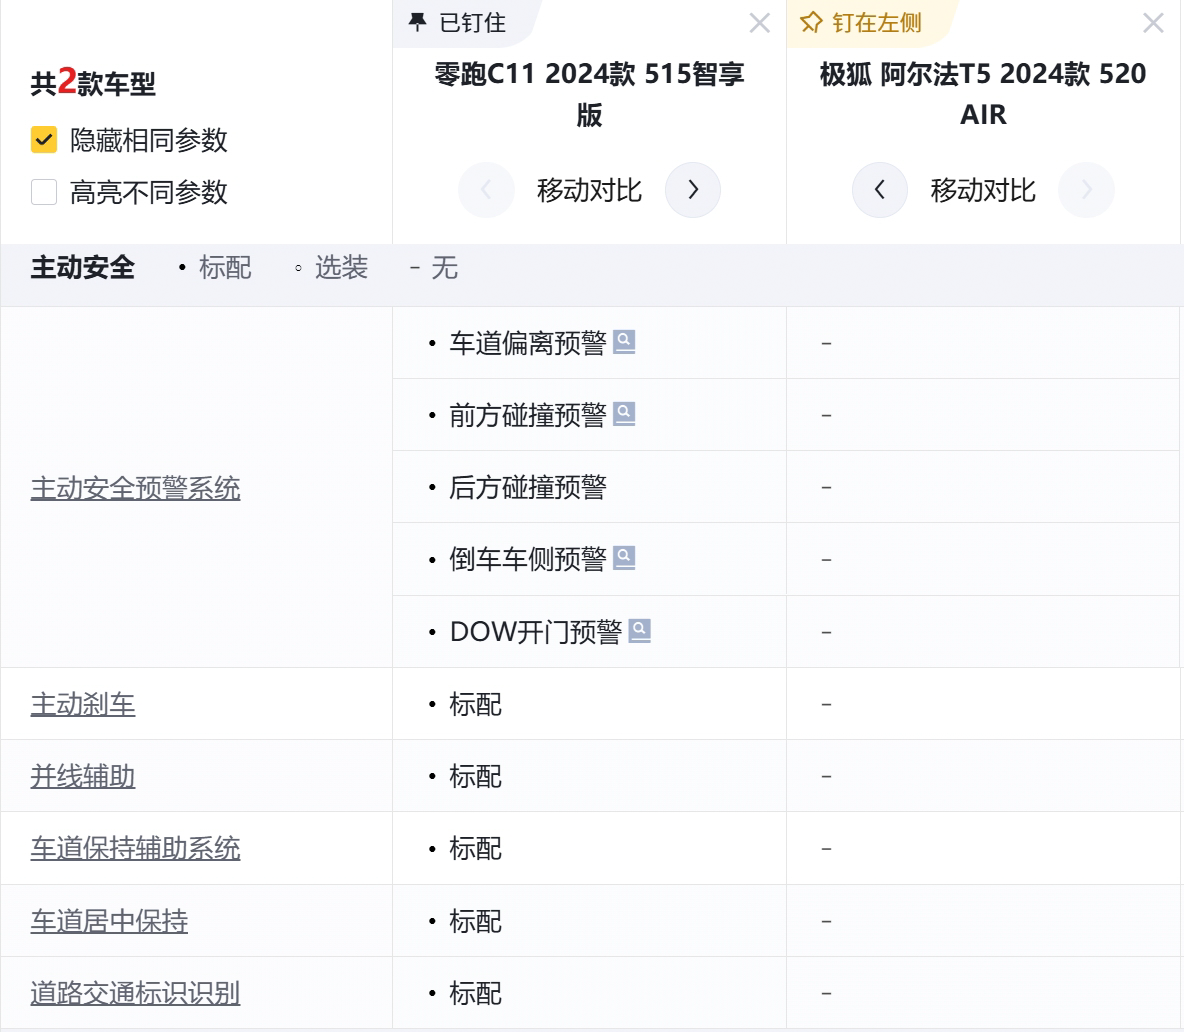1184x1032 pixels.
Task: Click the 车道偏离预警 cell text
Action: [x=528, y=343]
